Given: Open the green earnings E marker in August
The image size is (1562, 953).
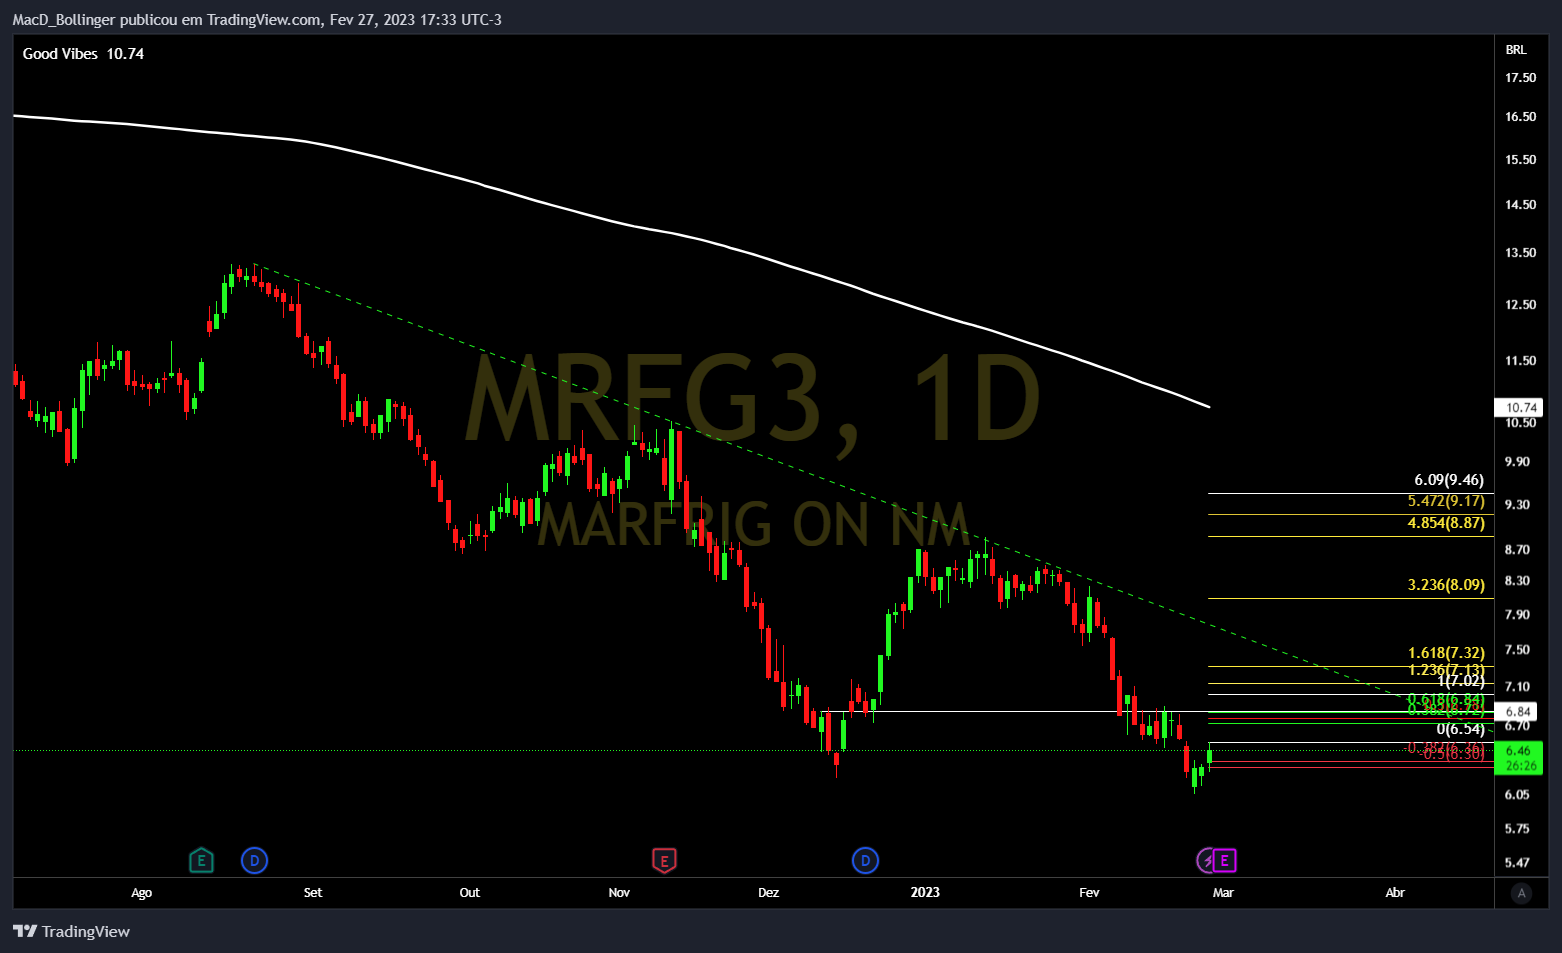Looking at the screenshot, I should coord(201,860).
